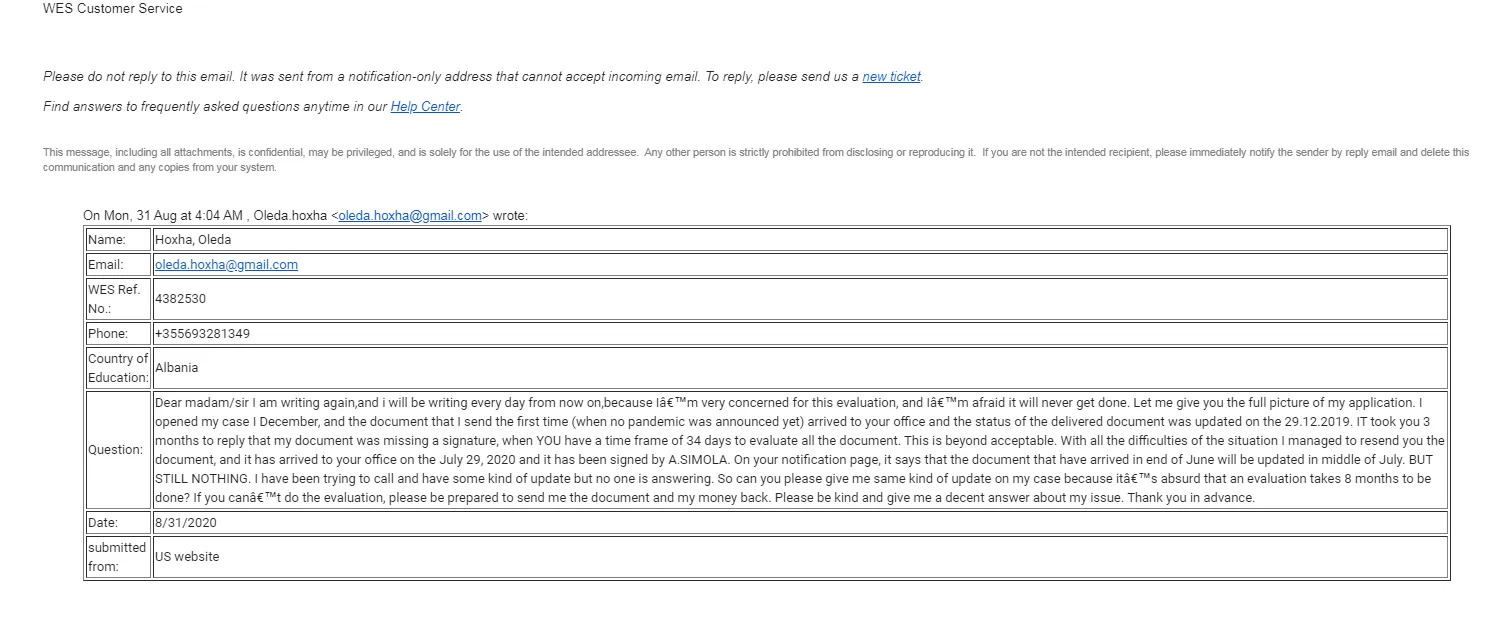Viewport: 1505px width, 635px height.
Task: Click the "submitted from:" label cell
Action: tap(117, 557)
